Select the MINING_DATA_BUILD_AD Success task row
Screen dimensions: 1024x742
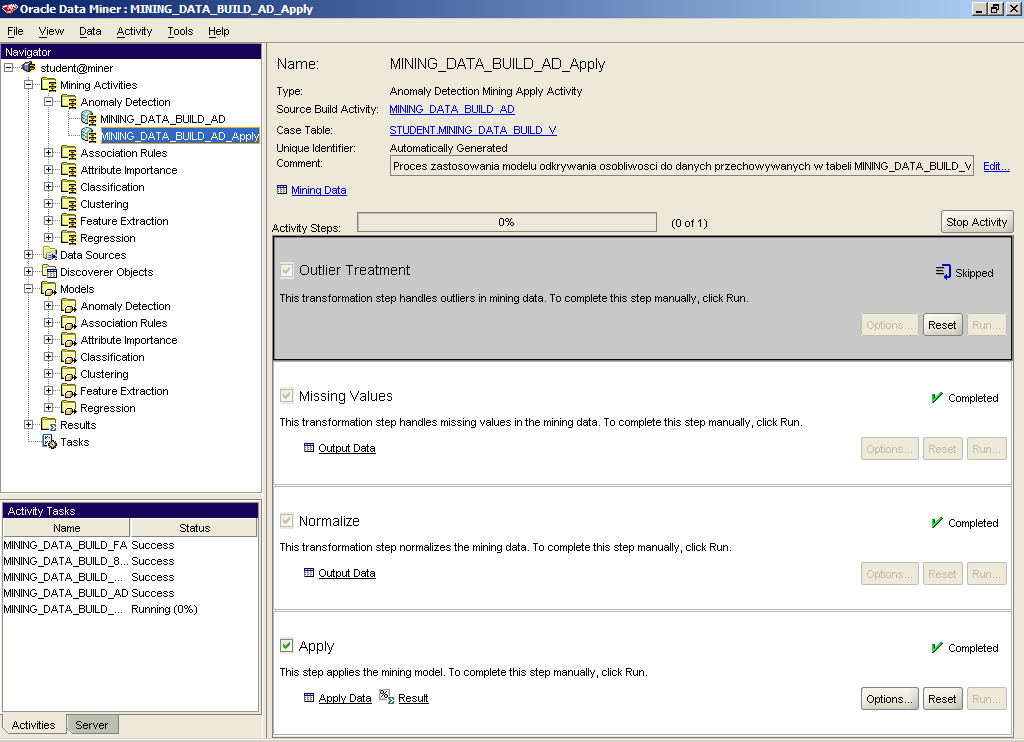pos(131,593)
